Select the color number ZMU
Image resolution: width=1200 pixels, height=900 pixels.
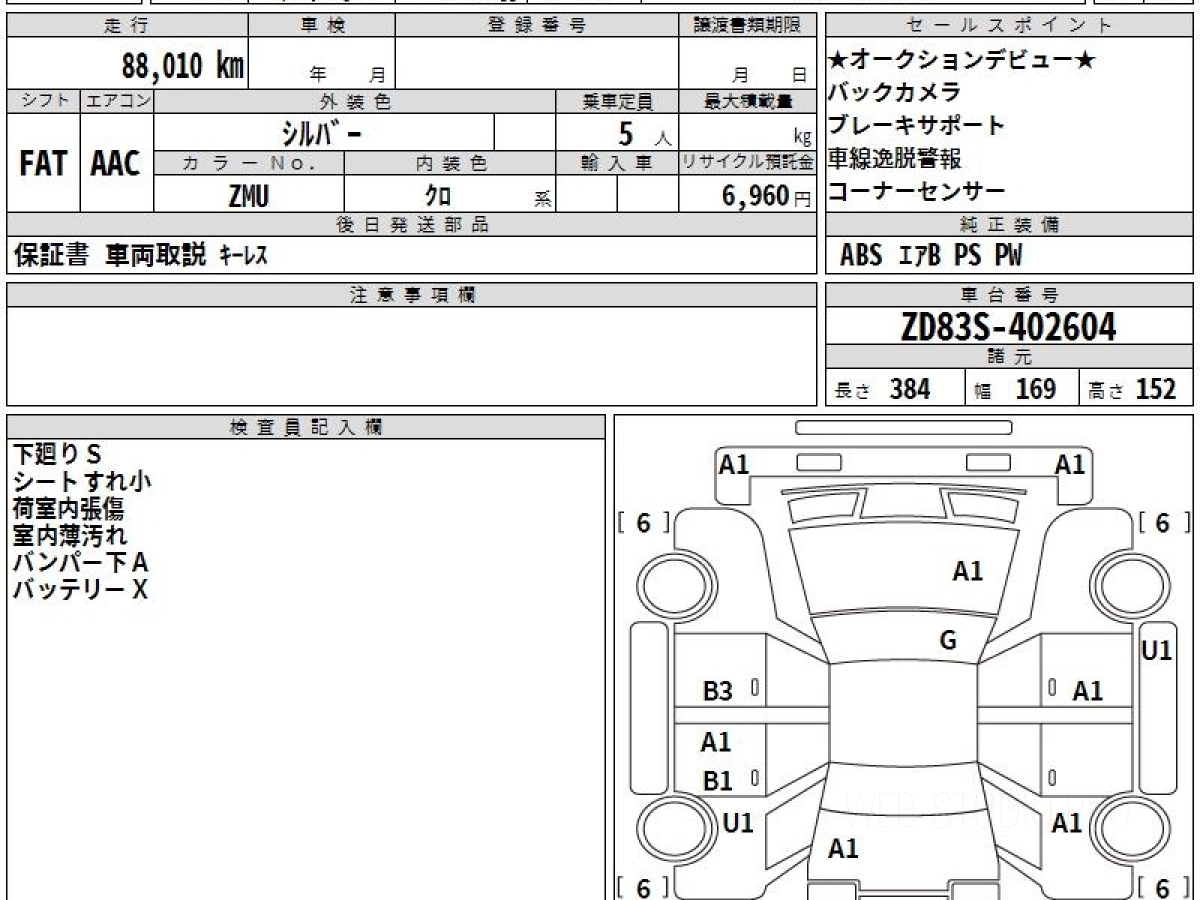(x=248, y=197)
